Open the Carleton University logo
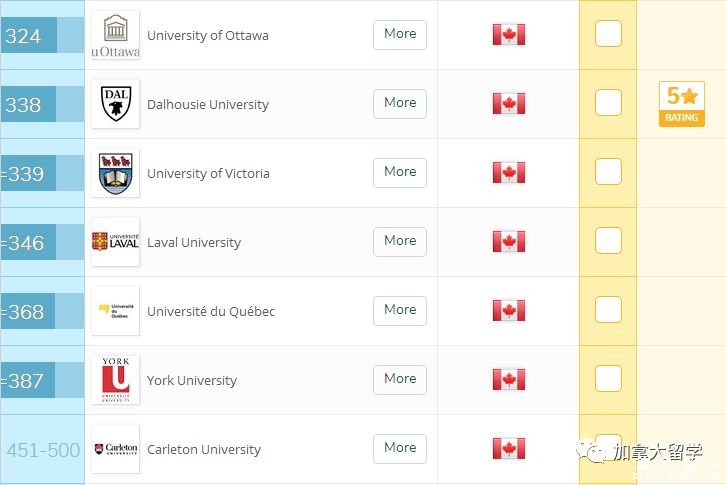Image resolution: width=726 pixels, height=485 pixels. coord(115,449)
